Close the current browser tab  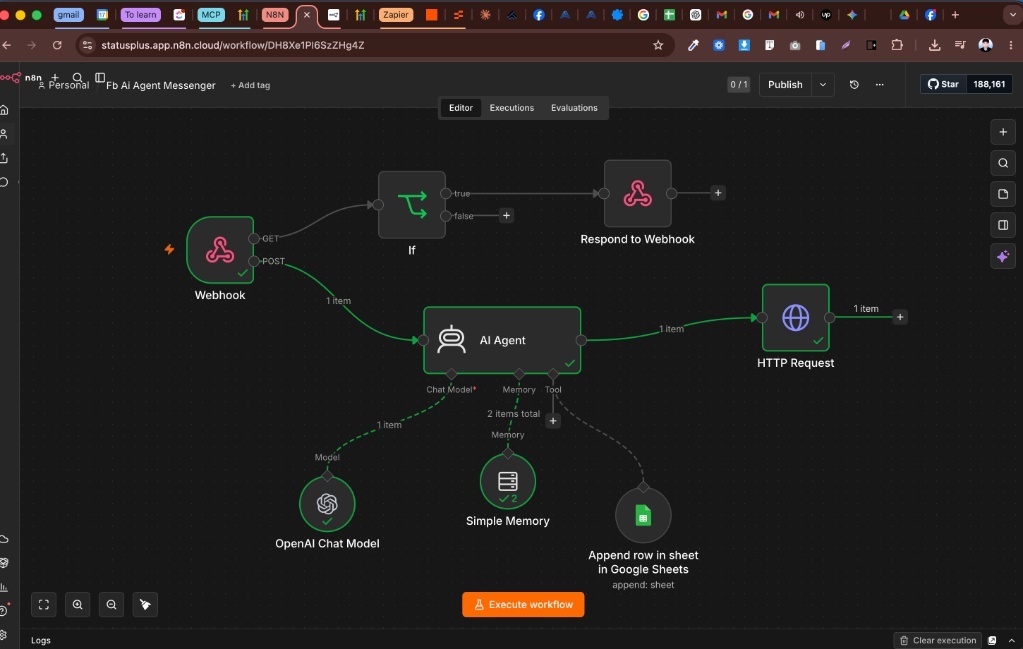(x=307, y=14)
